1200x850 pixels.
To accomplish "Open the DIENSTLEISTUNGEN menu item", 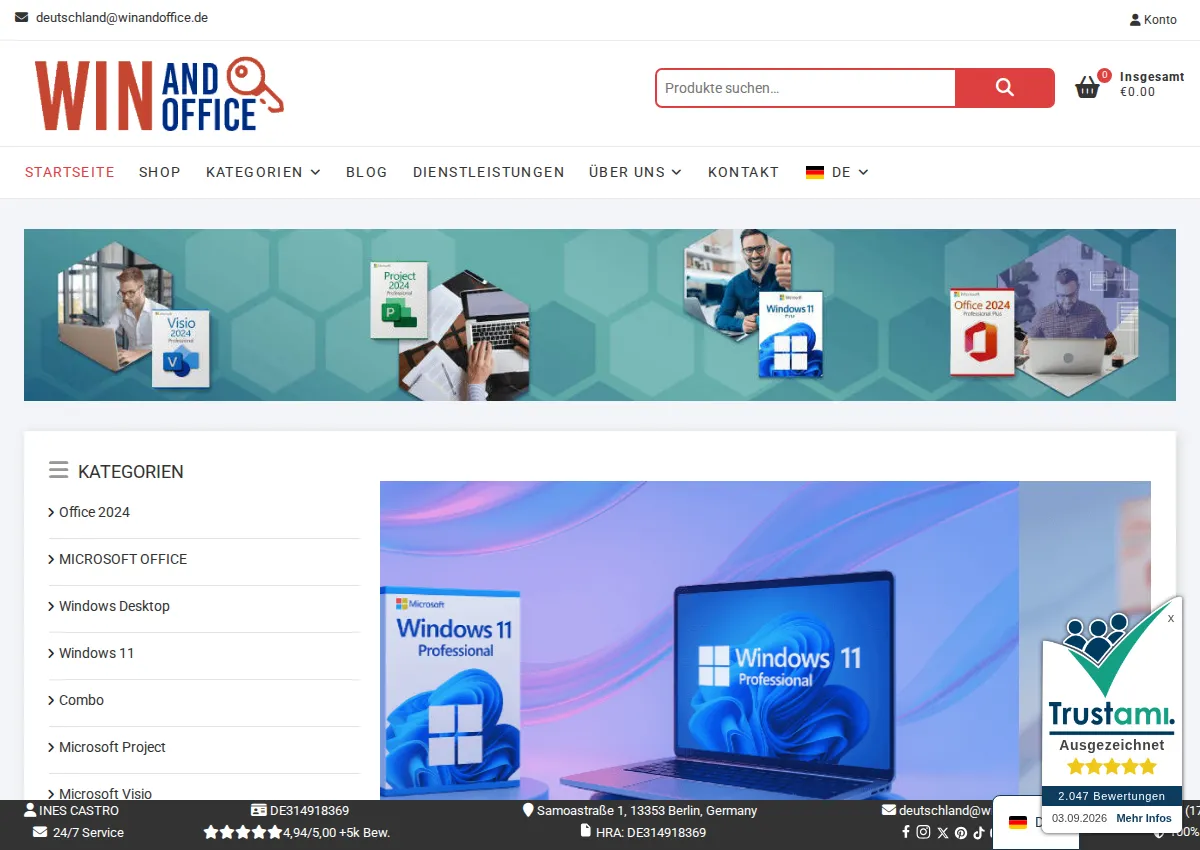I will (489, 172).
